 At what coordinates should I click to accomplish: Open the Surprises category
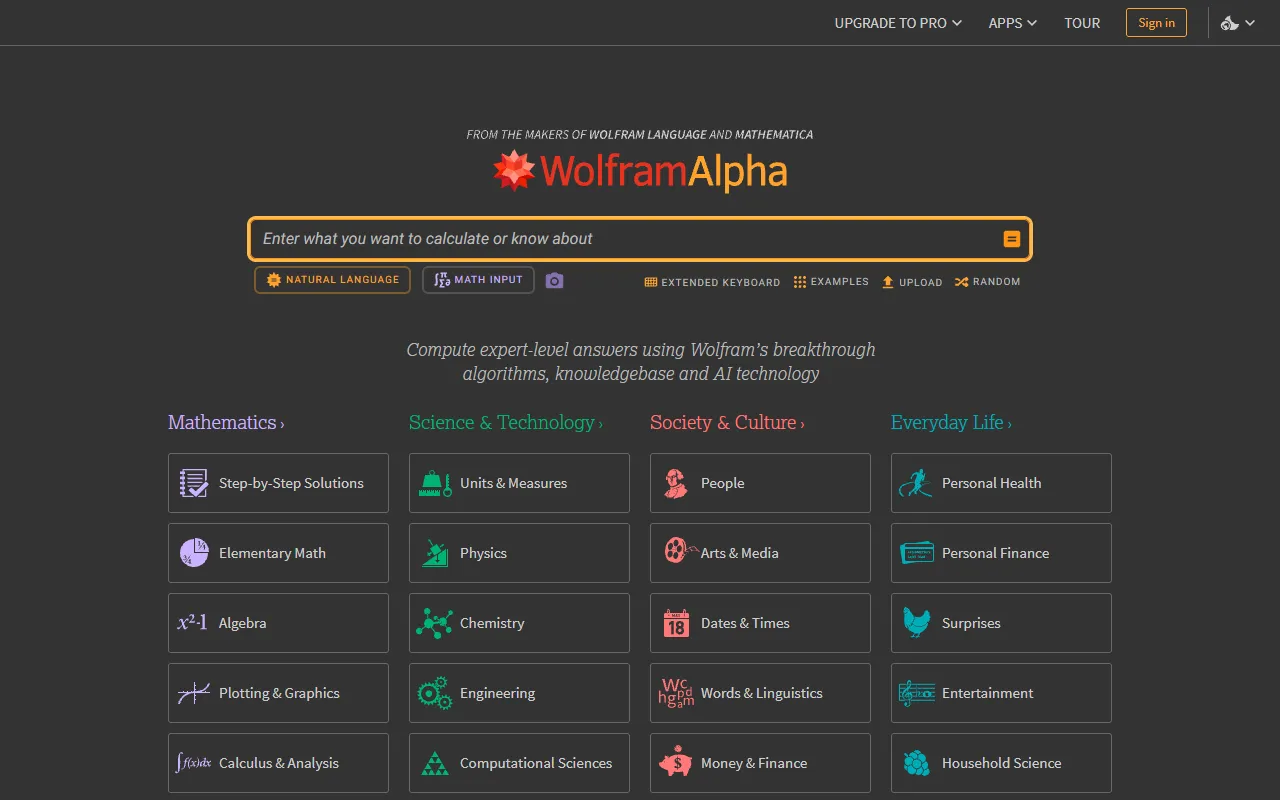(x=1001, y=623)
